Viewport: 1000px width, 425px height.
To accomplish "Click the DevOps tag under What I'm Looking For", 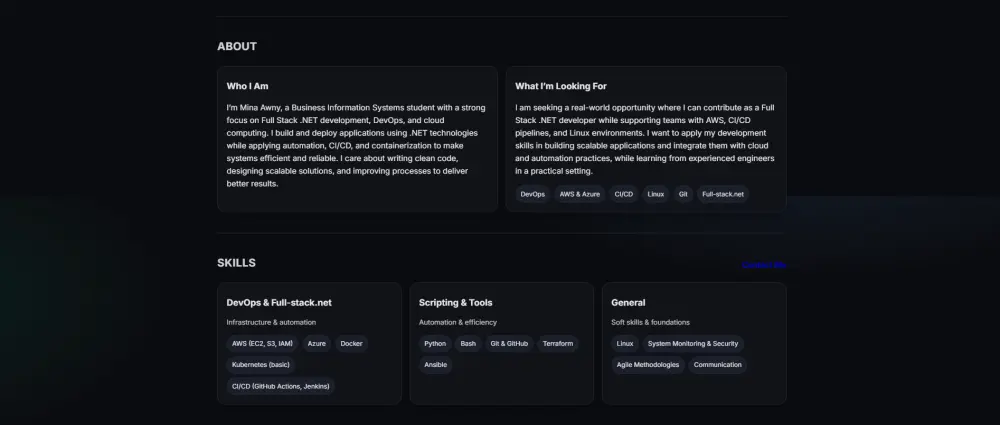I will [533, 194].
